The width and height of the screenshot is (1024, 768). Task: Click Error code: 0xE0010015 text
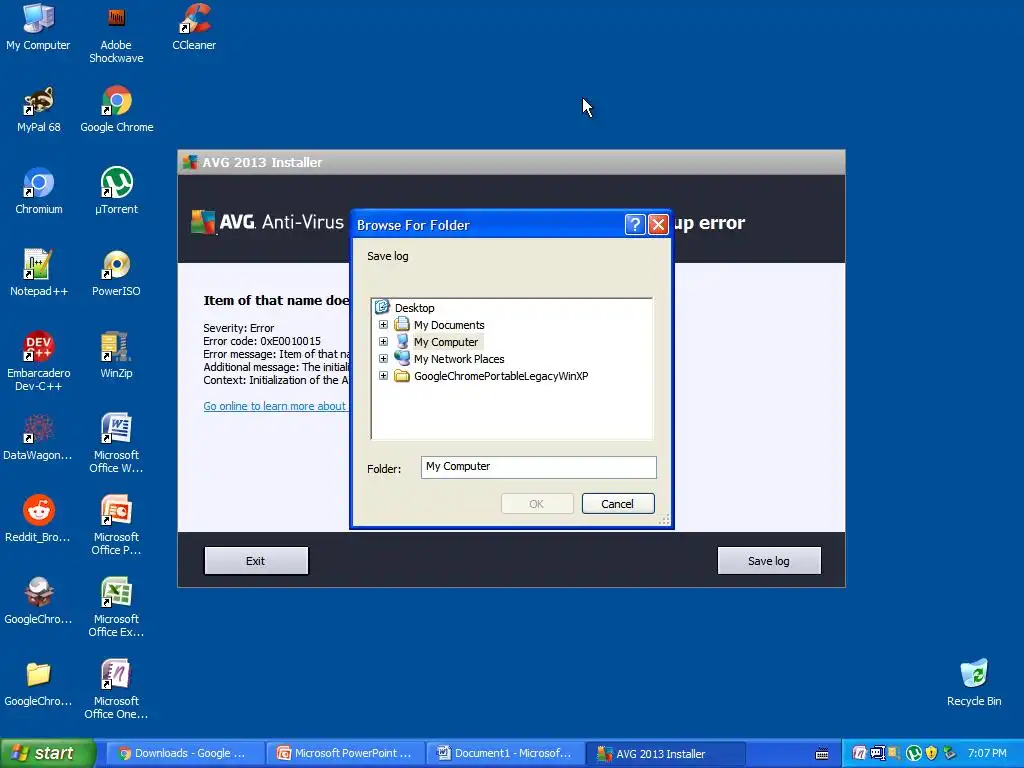pyautogui.click(x=262, y=341)
